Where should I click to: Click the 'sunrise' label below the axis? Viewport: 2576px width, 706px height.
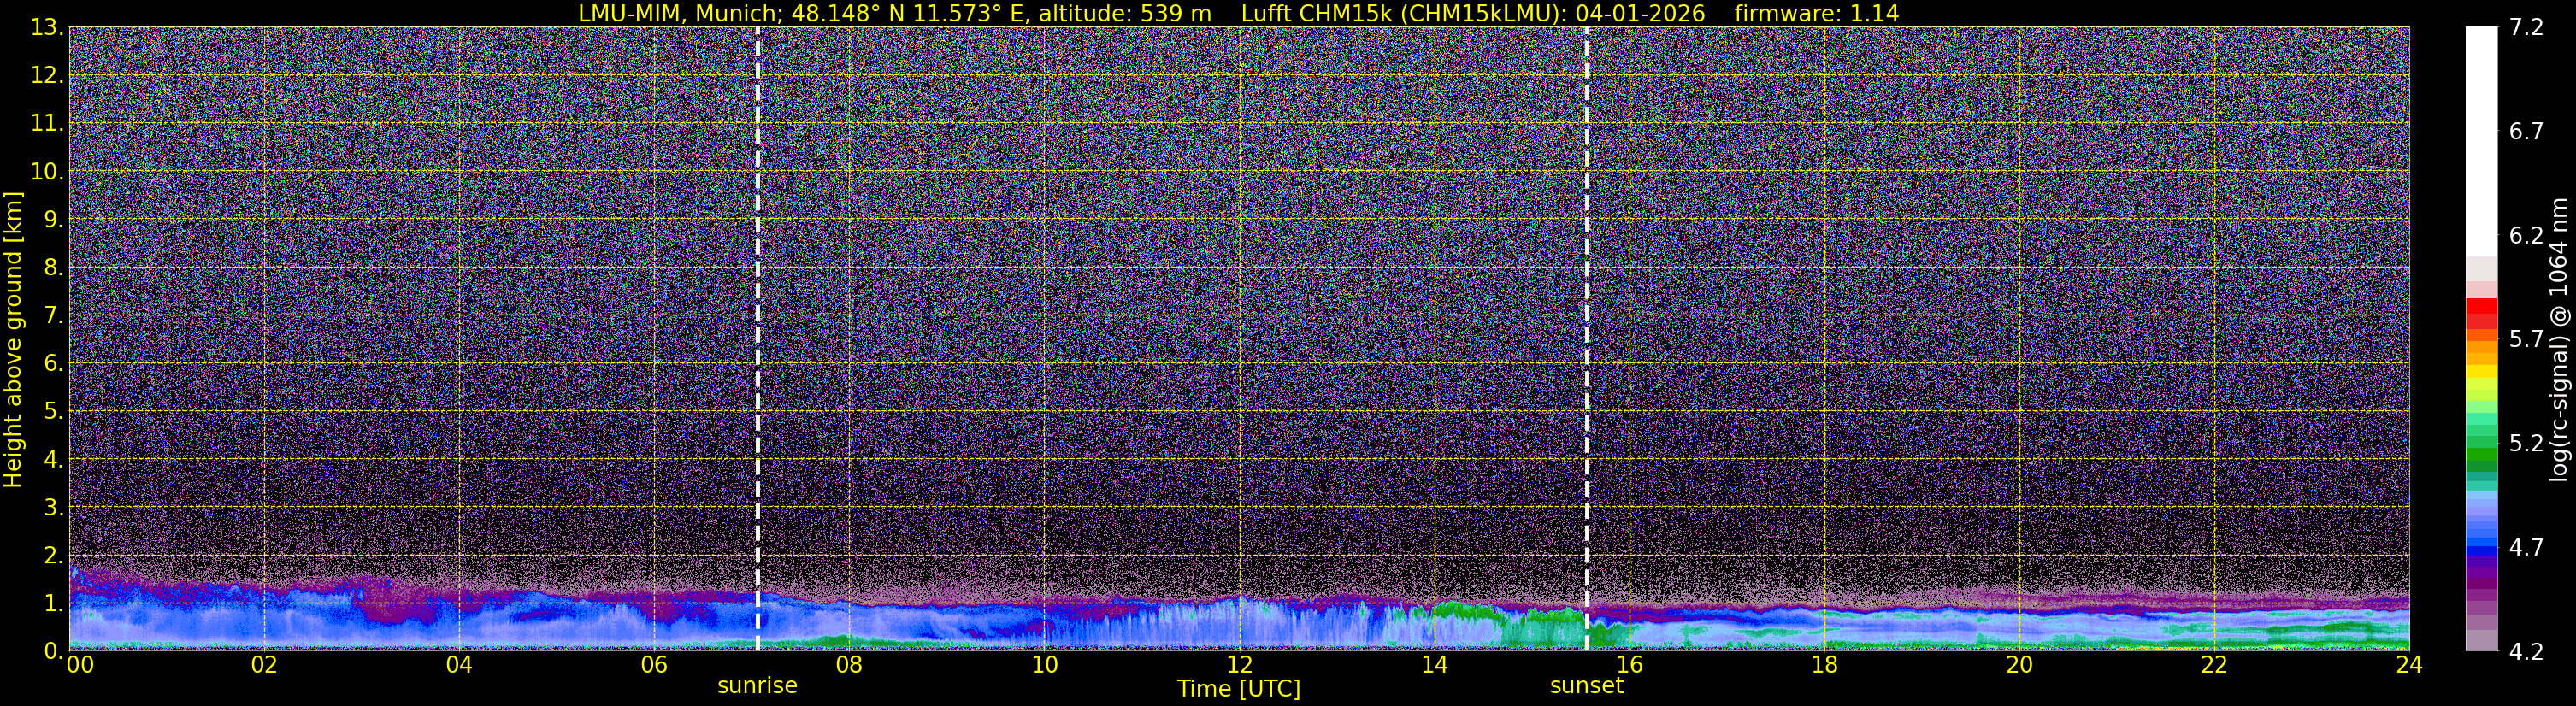coord(757,686)
